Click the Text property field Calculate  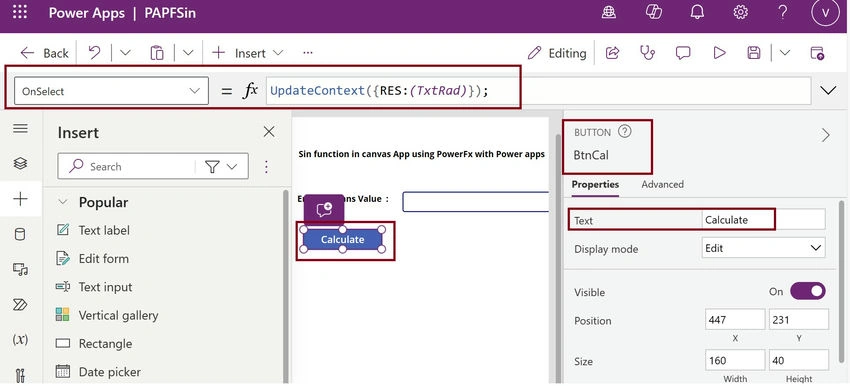click(763, 220)
